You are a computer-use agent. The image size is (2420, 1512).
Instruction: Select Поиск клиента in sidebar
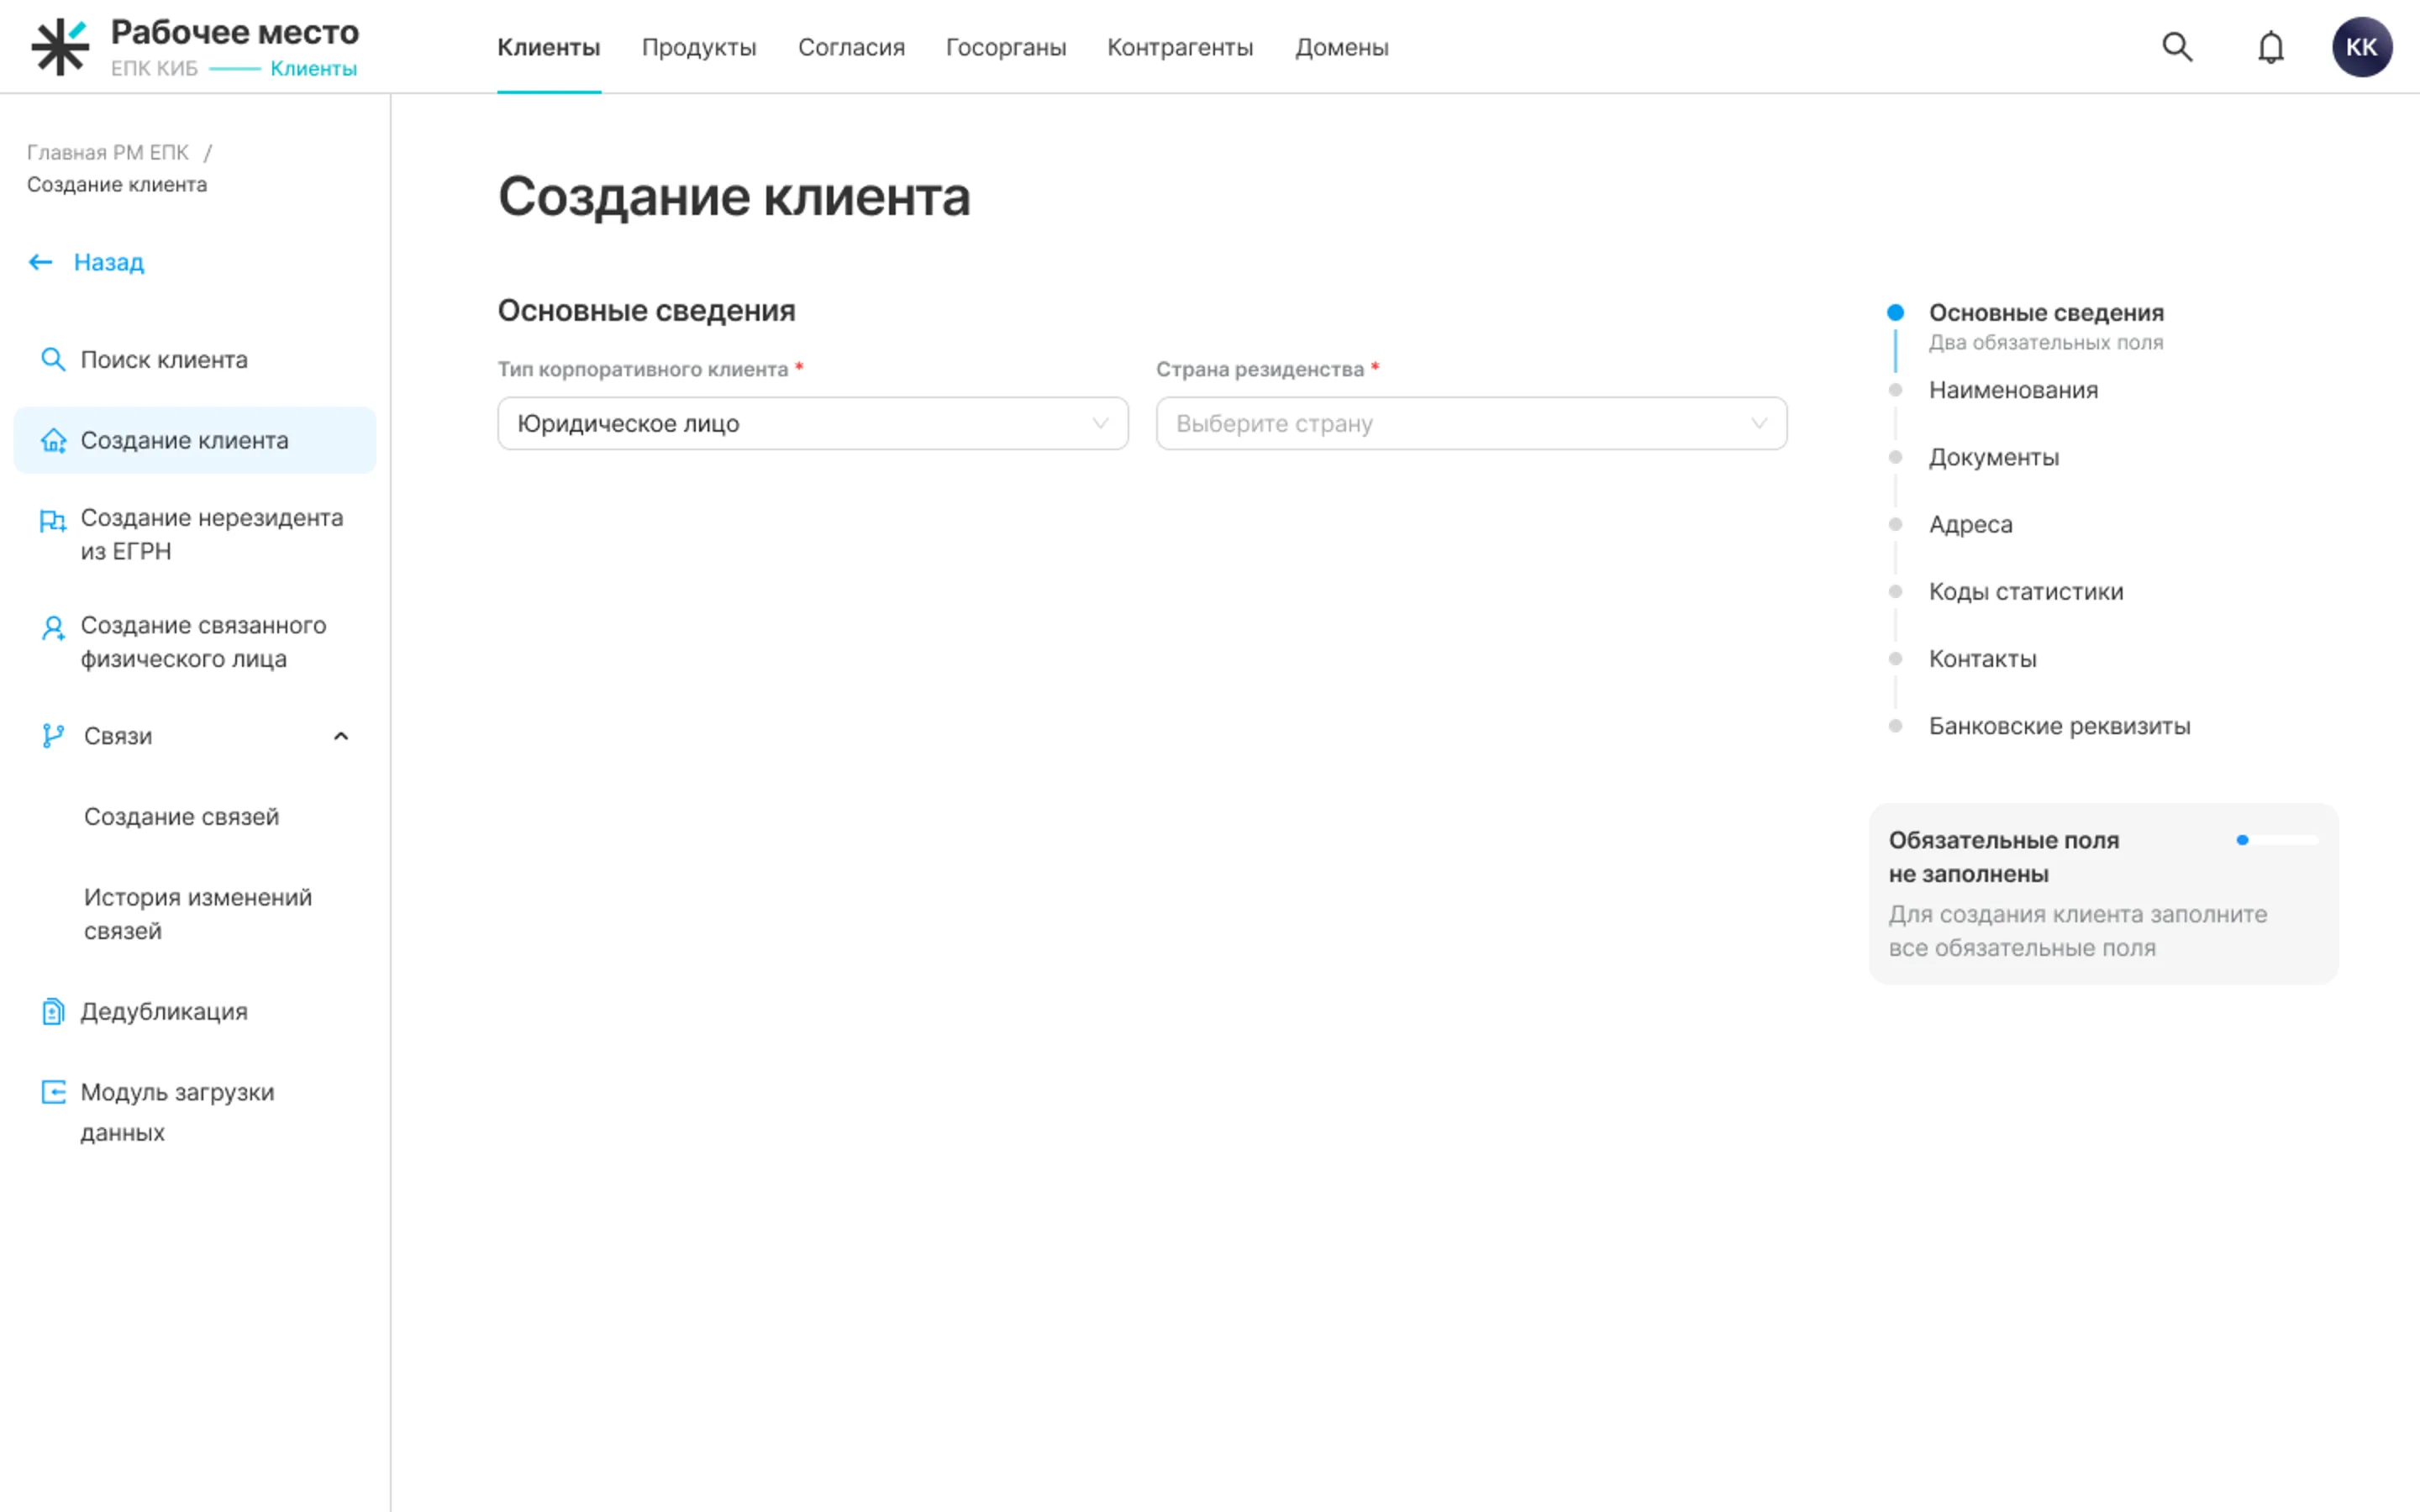pyautogui.click(x=195, y=359)
